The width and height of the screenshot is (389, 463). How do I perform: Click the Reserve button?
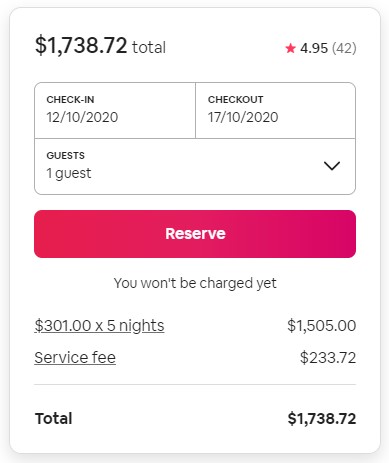[x=195, y=234]
